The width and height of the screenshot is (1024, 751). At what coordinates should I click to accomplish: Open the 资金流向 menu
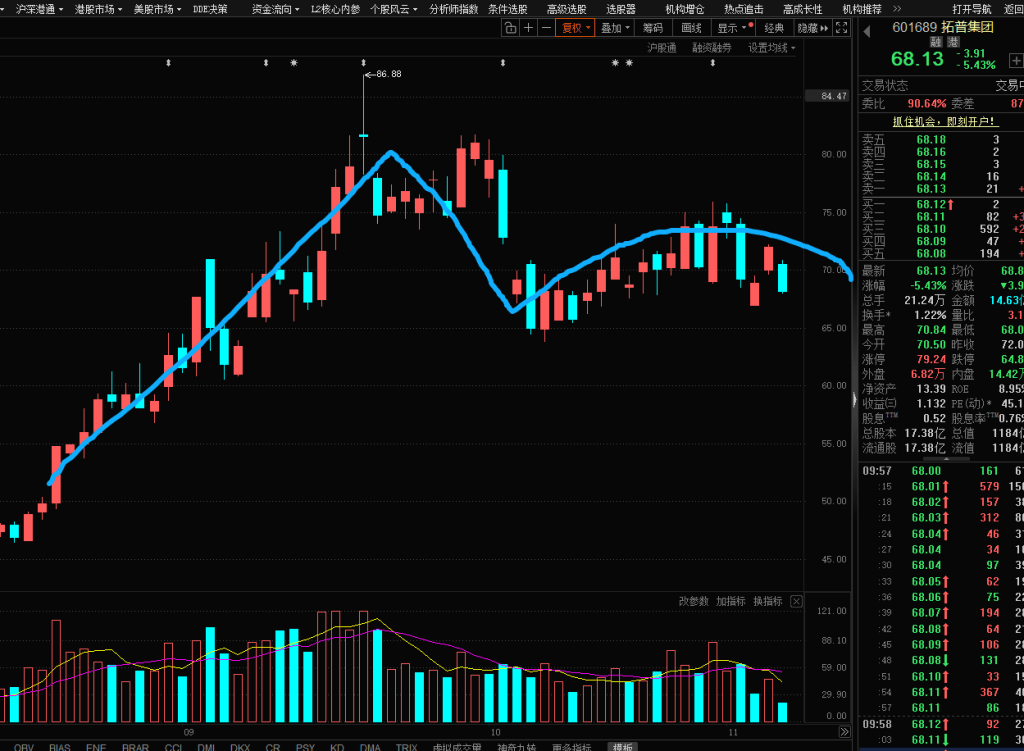(x=275, y=8)
